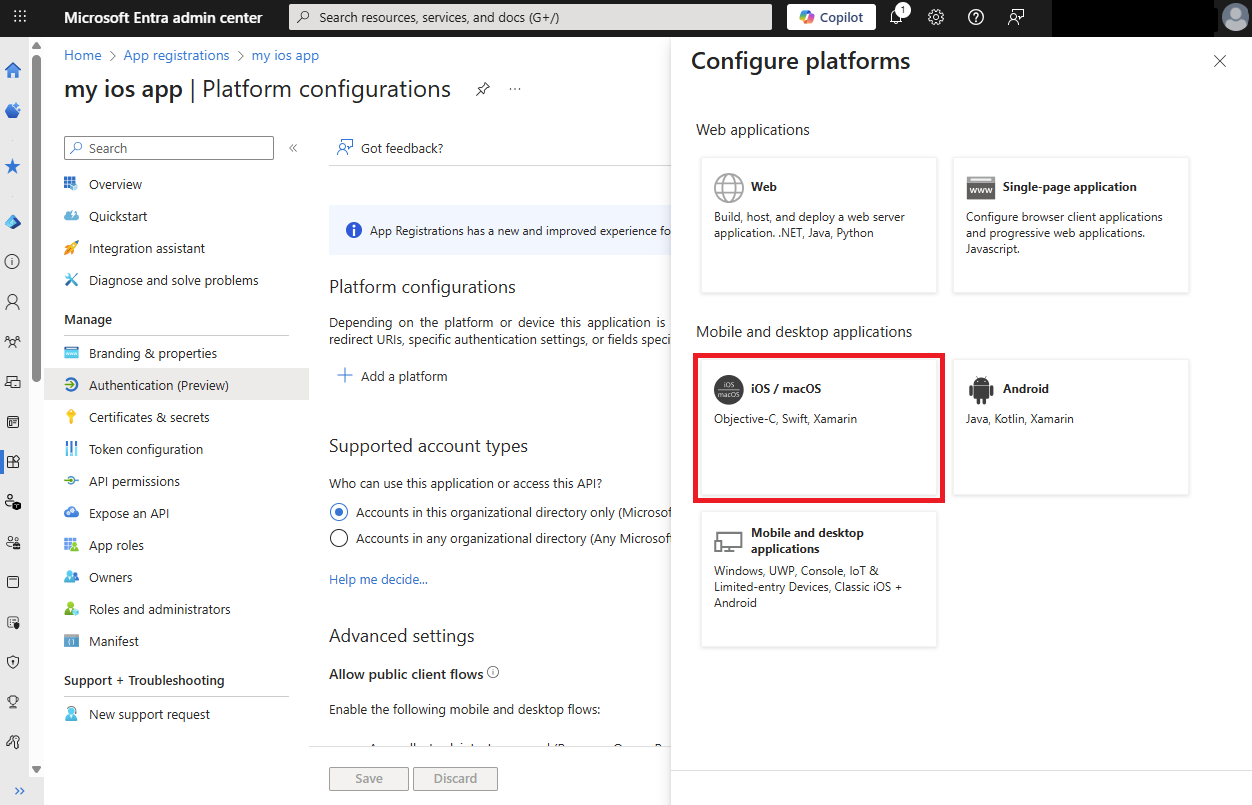
Task: Click the Web globe icon
Action: click(x=729, y=188)
